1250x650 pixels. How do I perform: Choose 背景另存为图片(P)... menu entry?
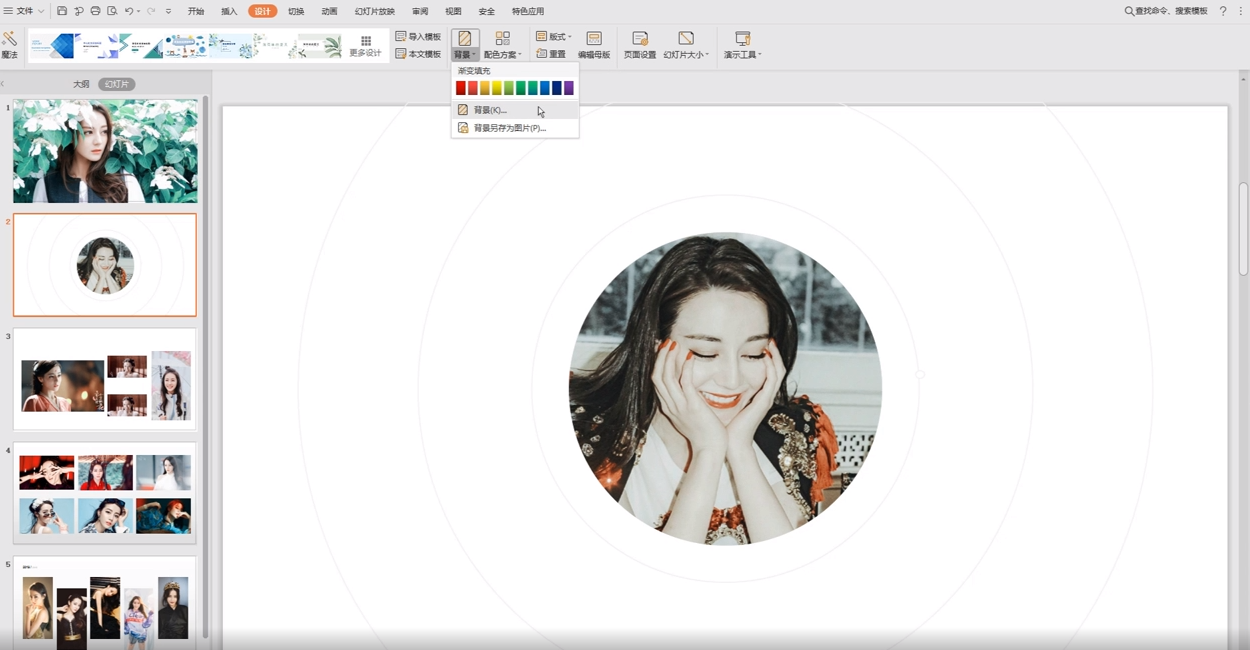(x=515, y=128)
